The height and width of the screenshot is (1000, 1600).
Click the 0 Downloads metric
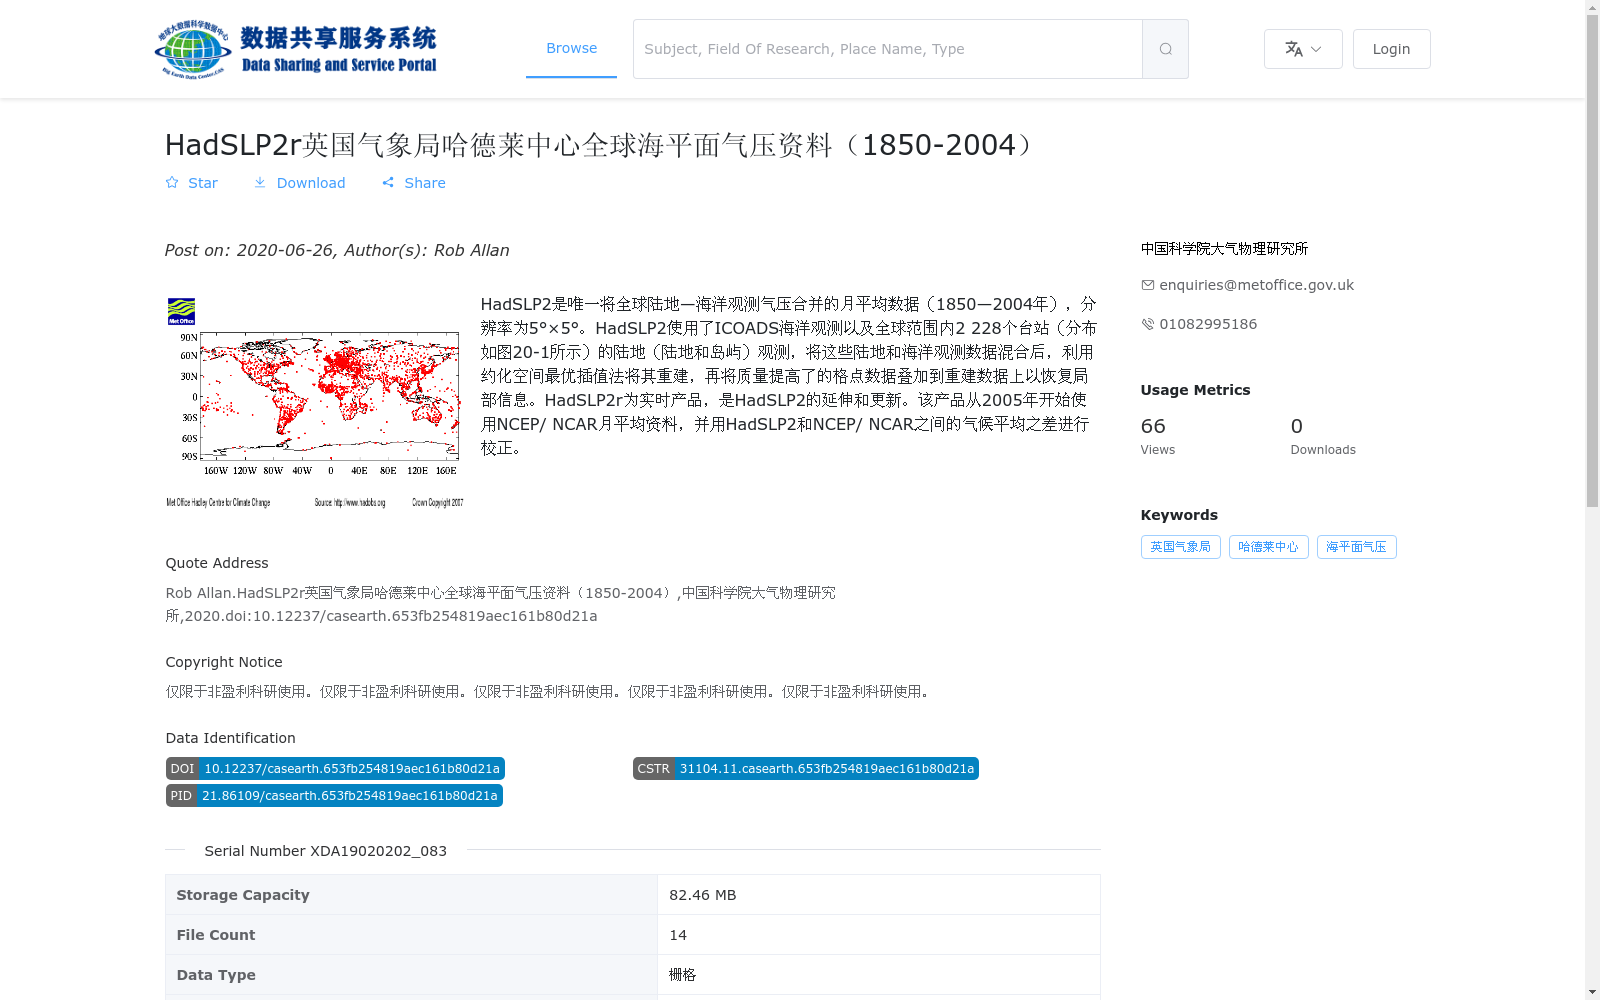click(1323, 436)
